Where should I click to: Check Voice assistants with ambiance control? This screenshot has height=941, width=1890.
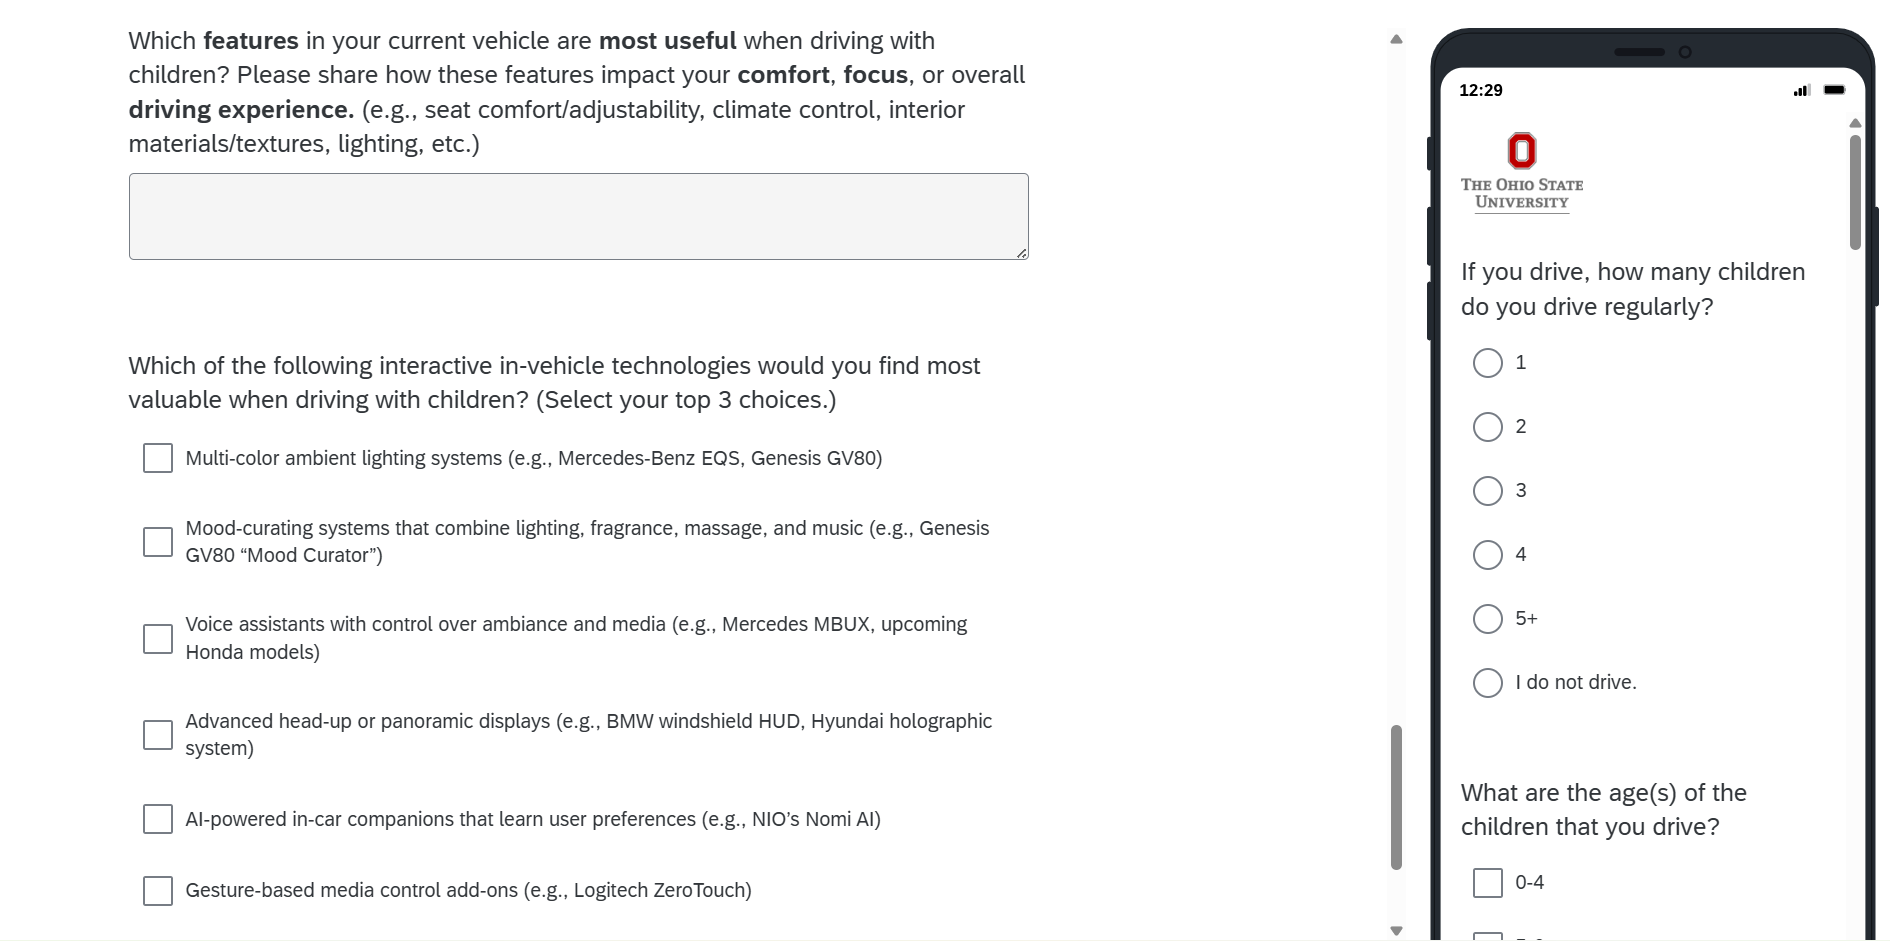click(x=158, y=639)
